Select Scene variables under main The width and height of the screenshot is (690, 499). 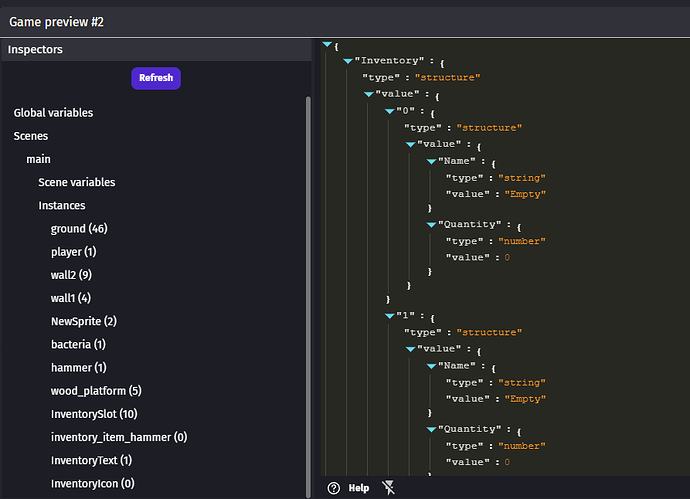coord(76,182)
